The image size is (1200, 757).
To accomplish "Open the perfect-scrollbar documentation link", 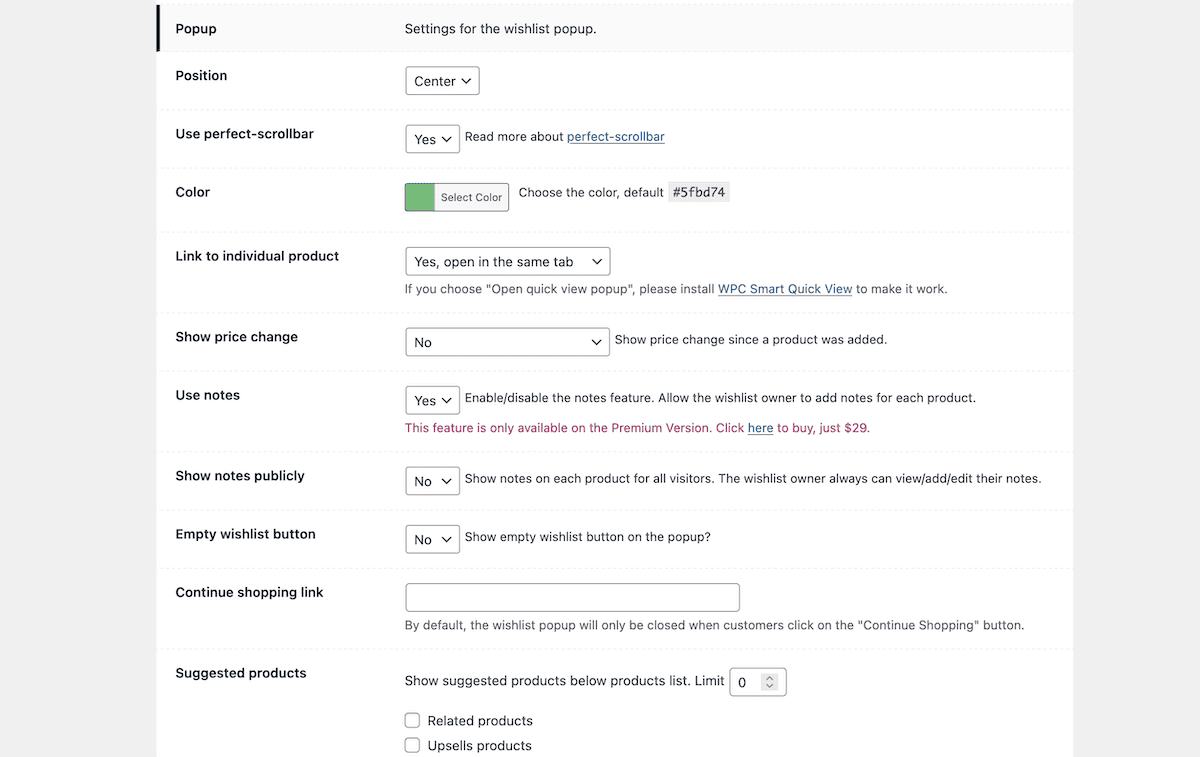I will pyautogui.click(x=616, y=137).
